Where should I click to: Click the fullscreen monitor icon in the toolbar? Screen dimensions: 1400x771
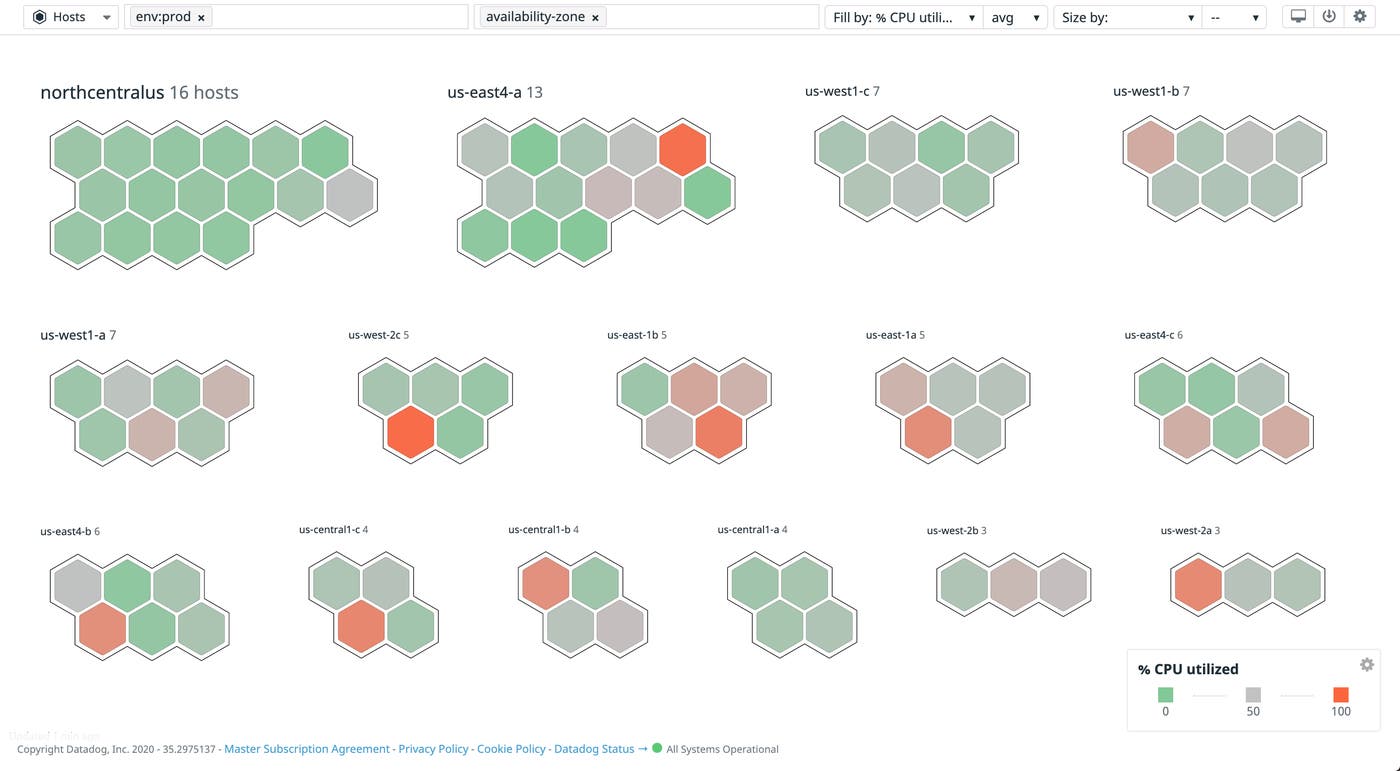[1297, 16]
